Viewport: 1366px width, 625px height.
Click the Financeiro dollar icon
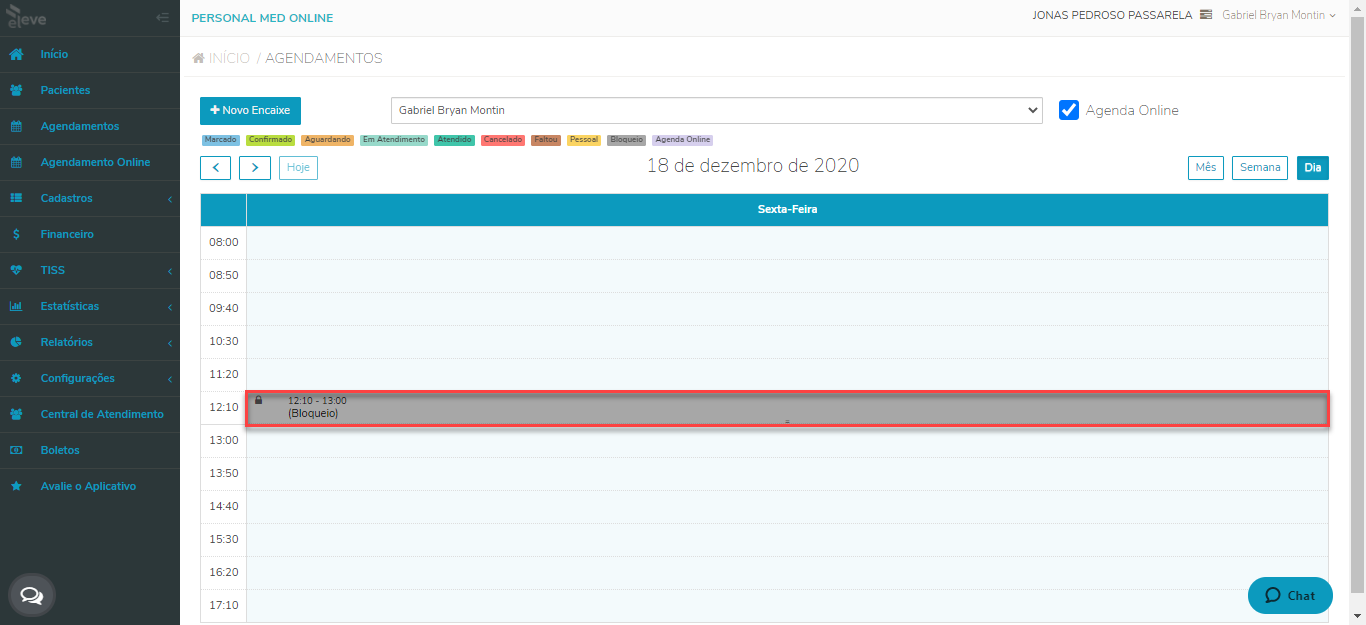(x=16, y=234)
